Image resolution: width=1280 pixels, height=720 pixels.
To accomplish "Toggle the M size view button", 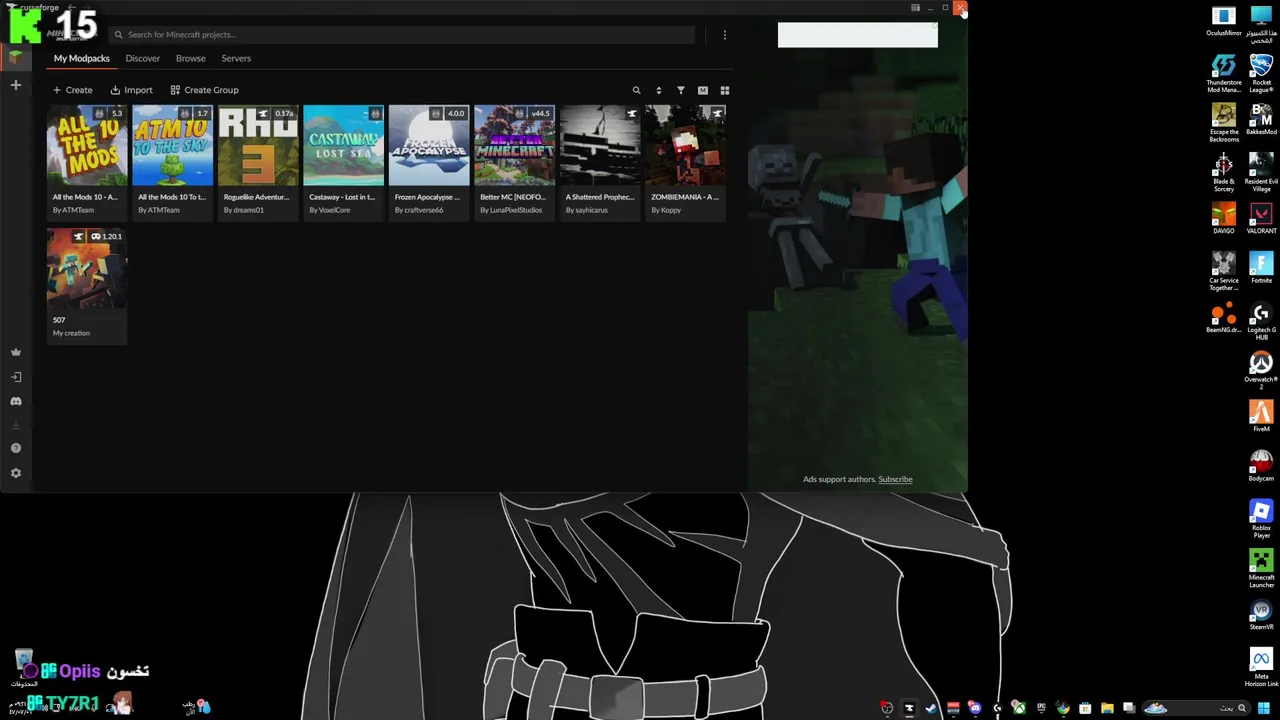I will click(x=703, y=90).
